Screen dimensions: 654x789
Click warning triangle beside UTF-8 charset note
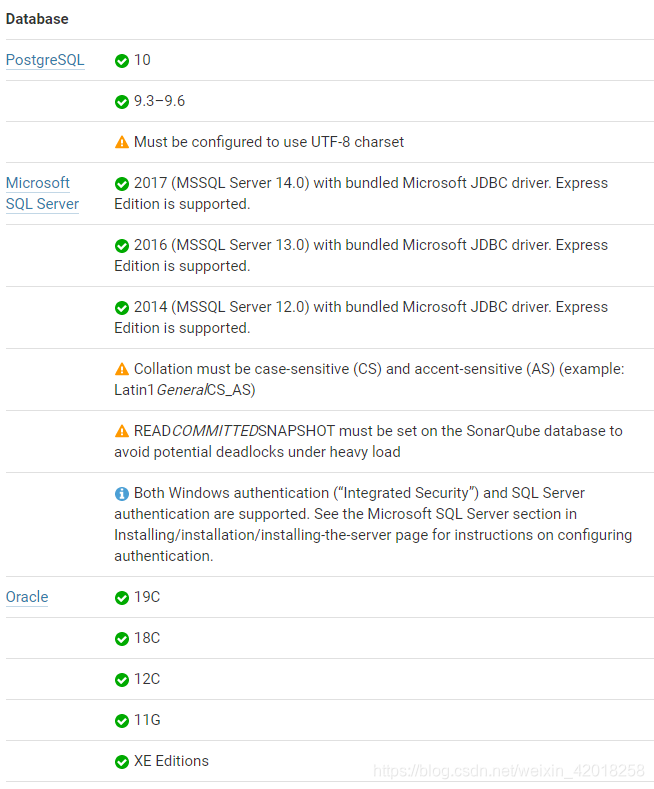[122, 142]
